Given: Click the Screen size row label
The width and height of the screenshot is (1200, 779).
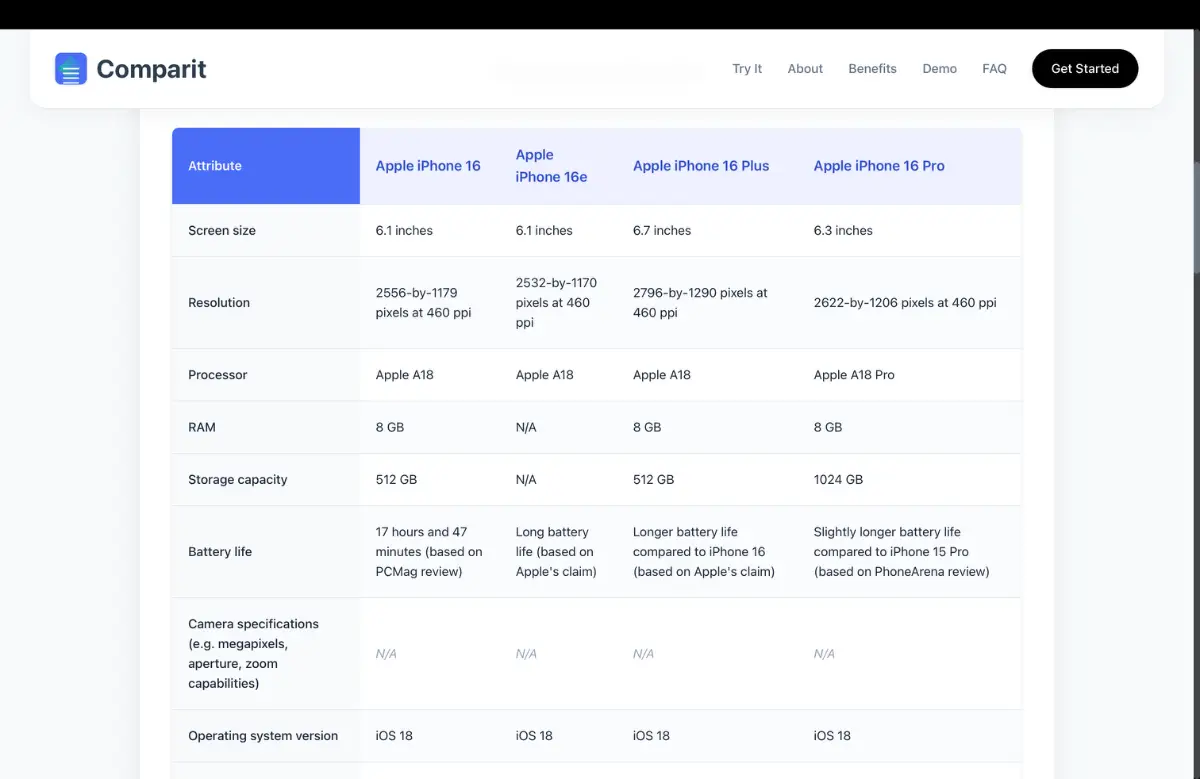Looking at the screenshot, I should click(x=222, y=230).
